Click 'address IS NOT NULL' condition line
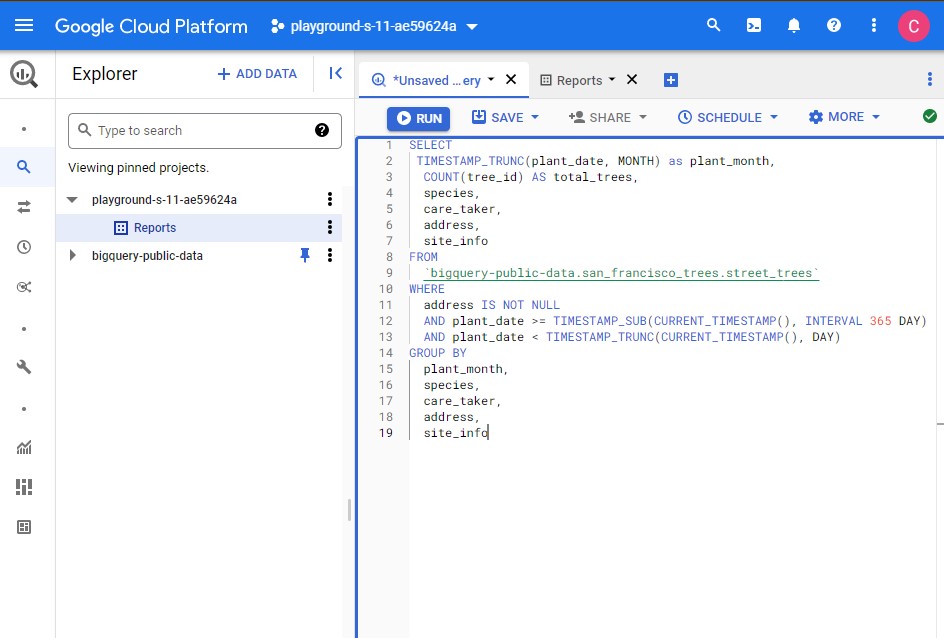The image size is (944, 638). pyautogui.click(x=491, y=305)
